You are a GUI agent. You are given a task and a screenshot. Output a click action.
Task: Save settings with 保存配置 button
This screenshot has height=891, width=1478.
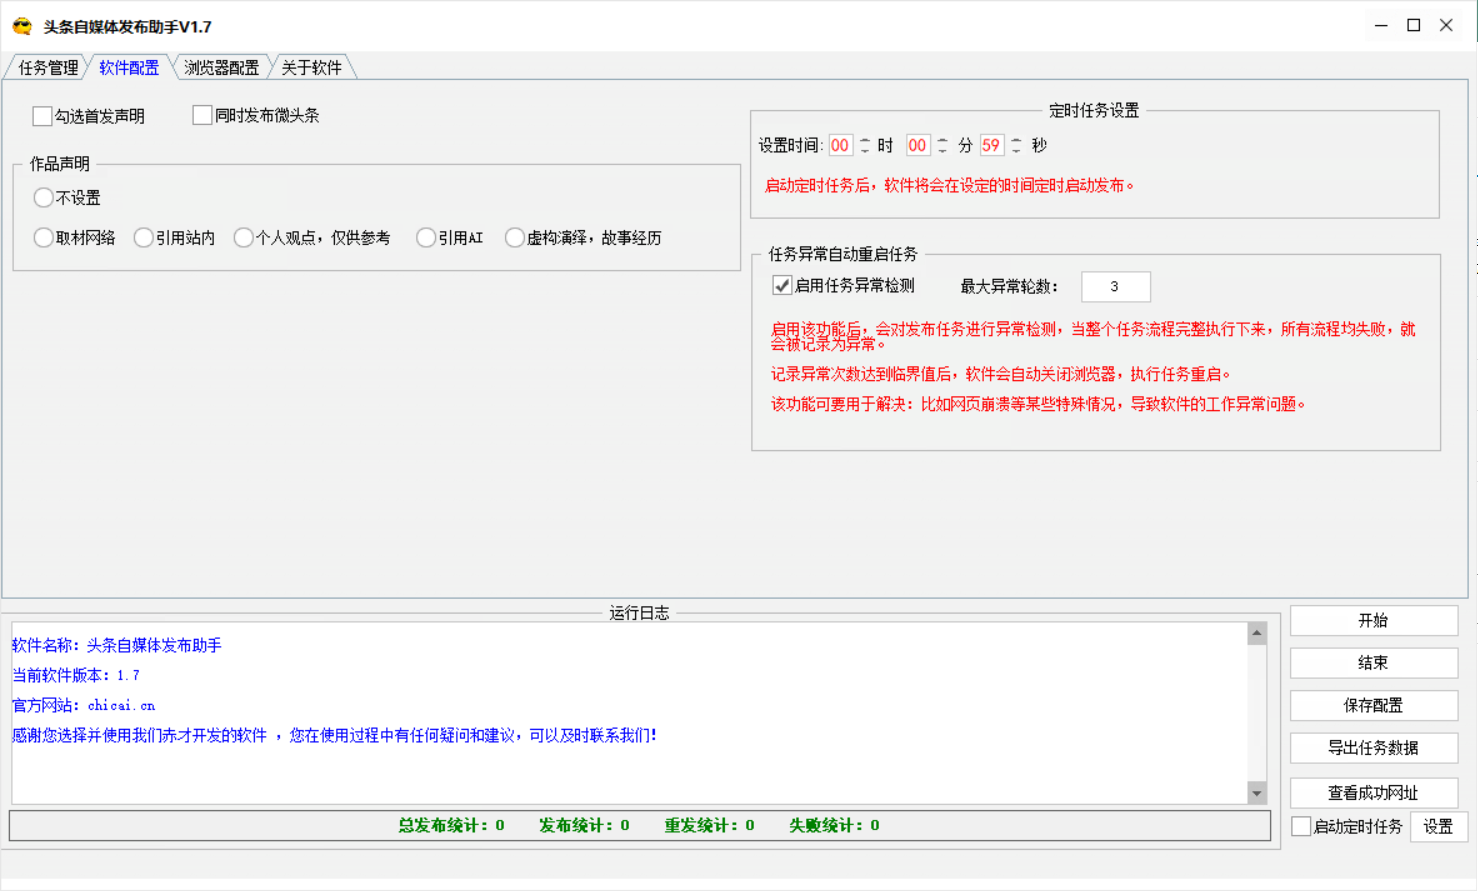1373,705
